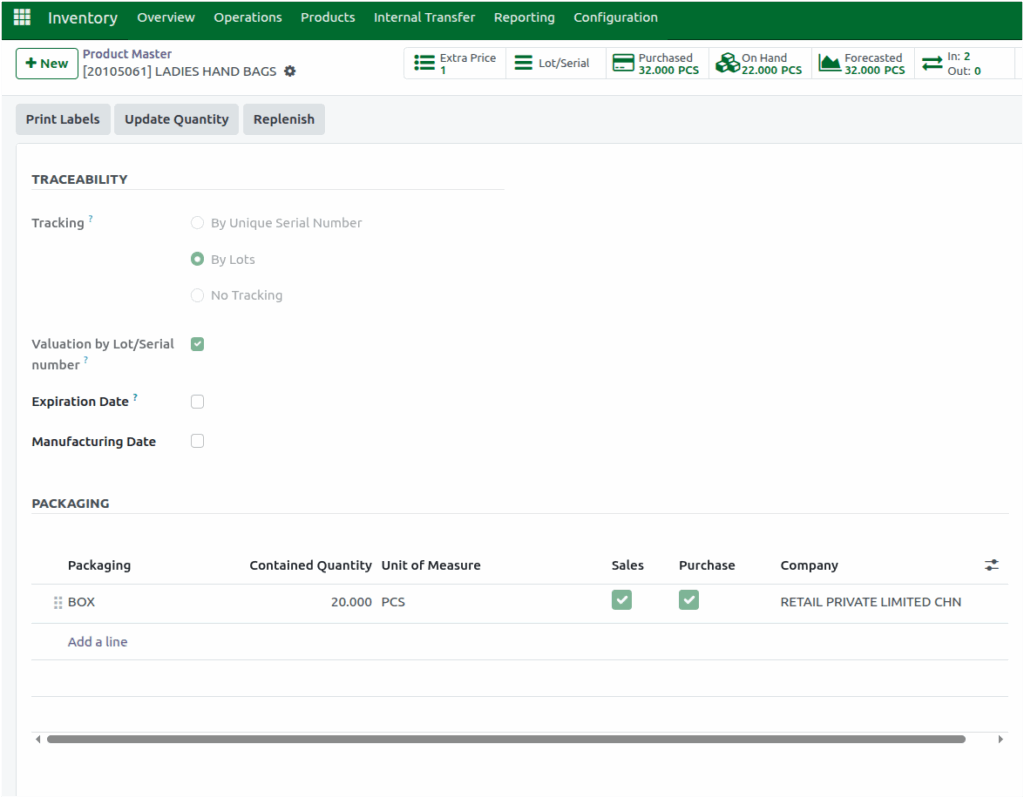
Task: Open the On Hand quantity smart button
Action: click(x=759, y=63)
